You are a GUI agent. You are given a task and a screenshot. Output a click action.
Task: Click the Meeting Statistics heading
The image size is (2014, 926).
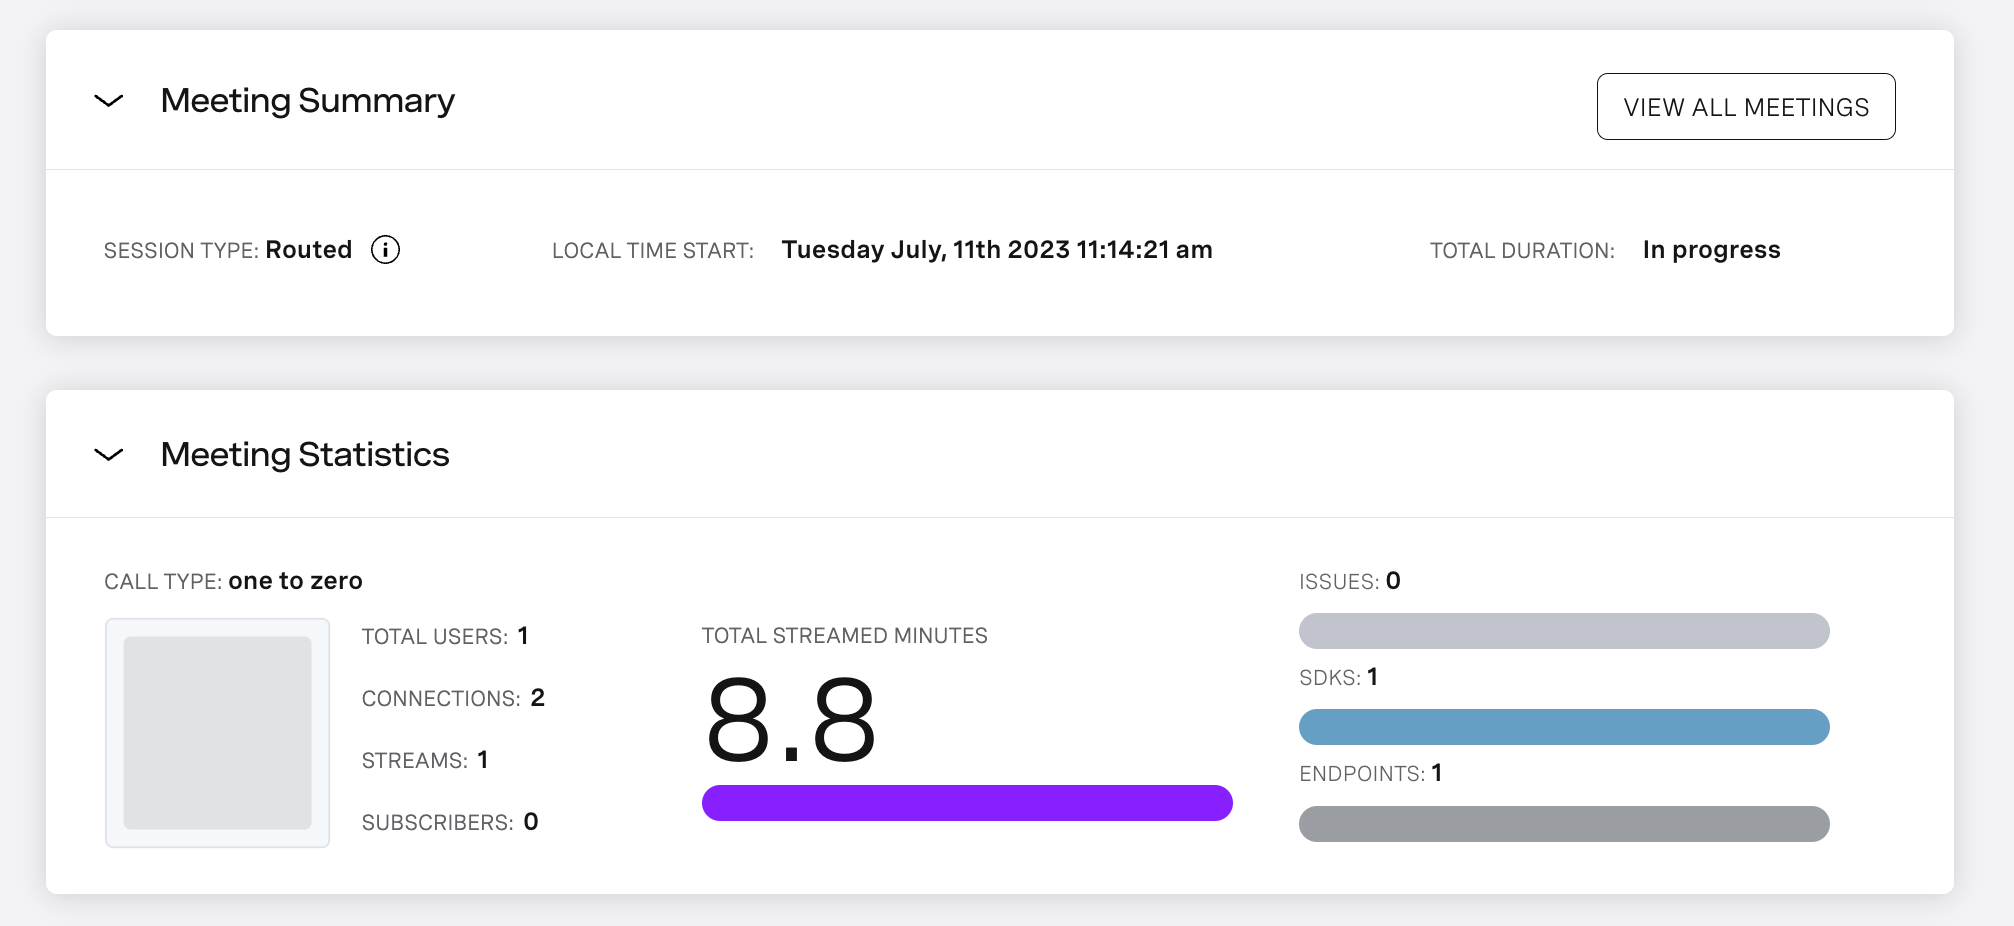[304, 455]
